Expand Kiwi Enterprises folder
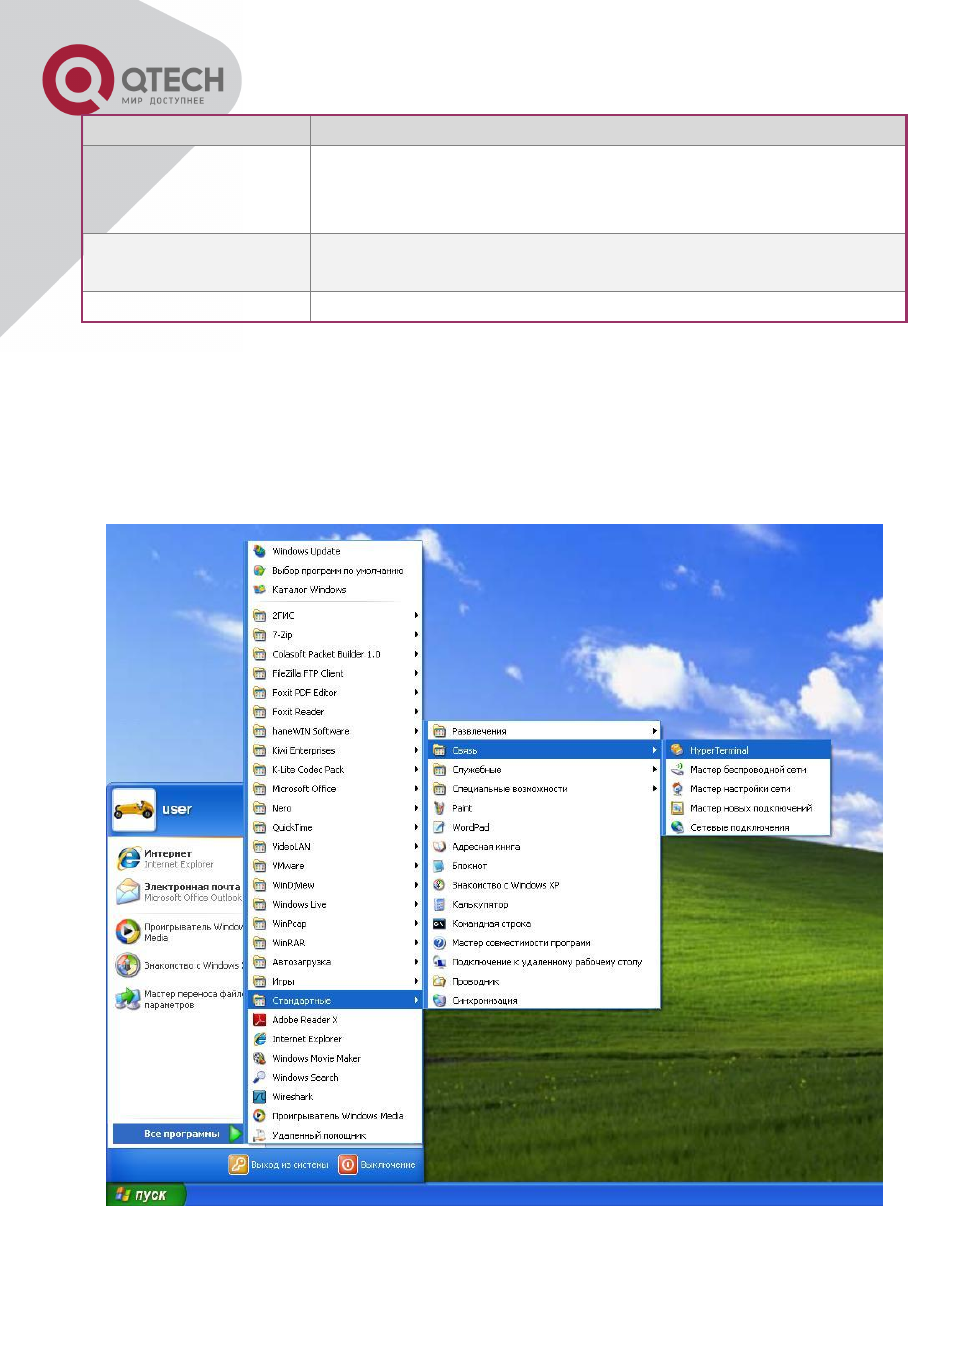The image size is (955, 1350). click(335, 751)
